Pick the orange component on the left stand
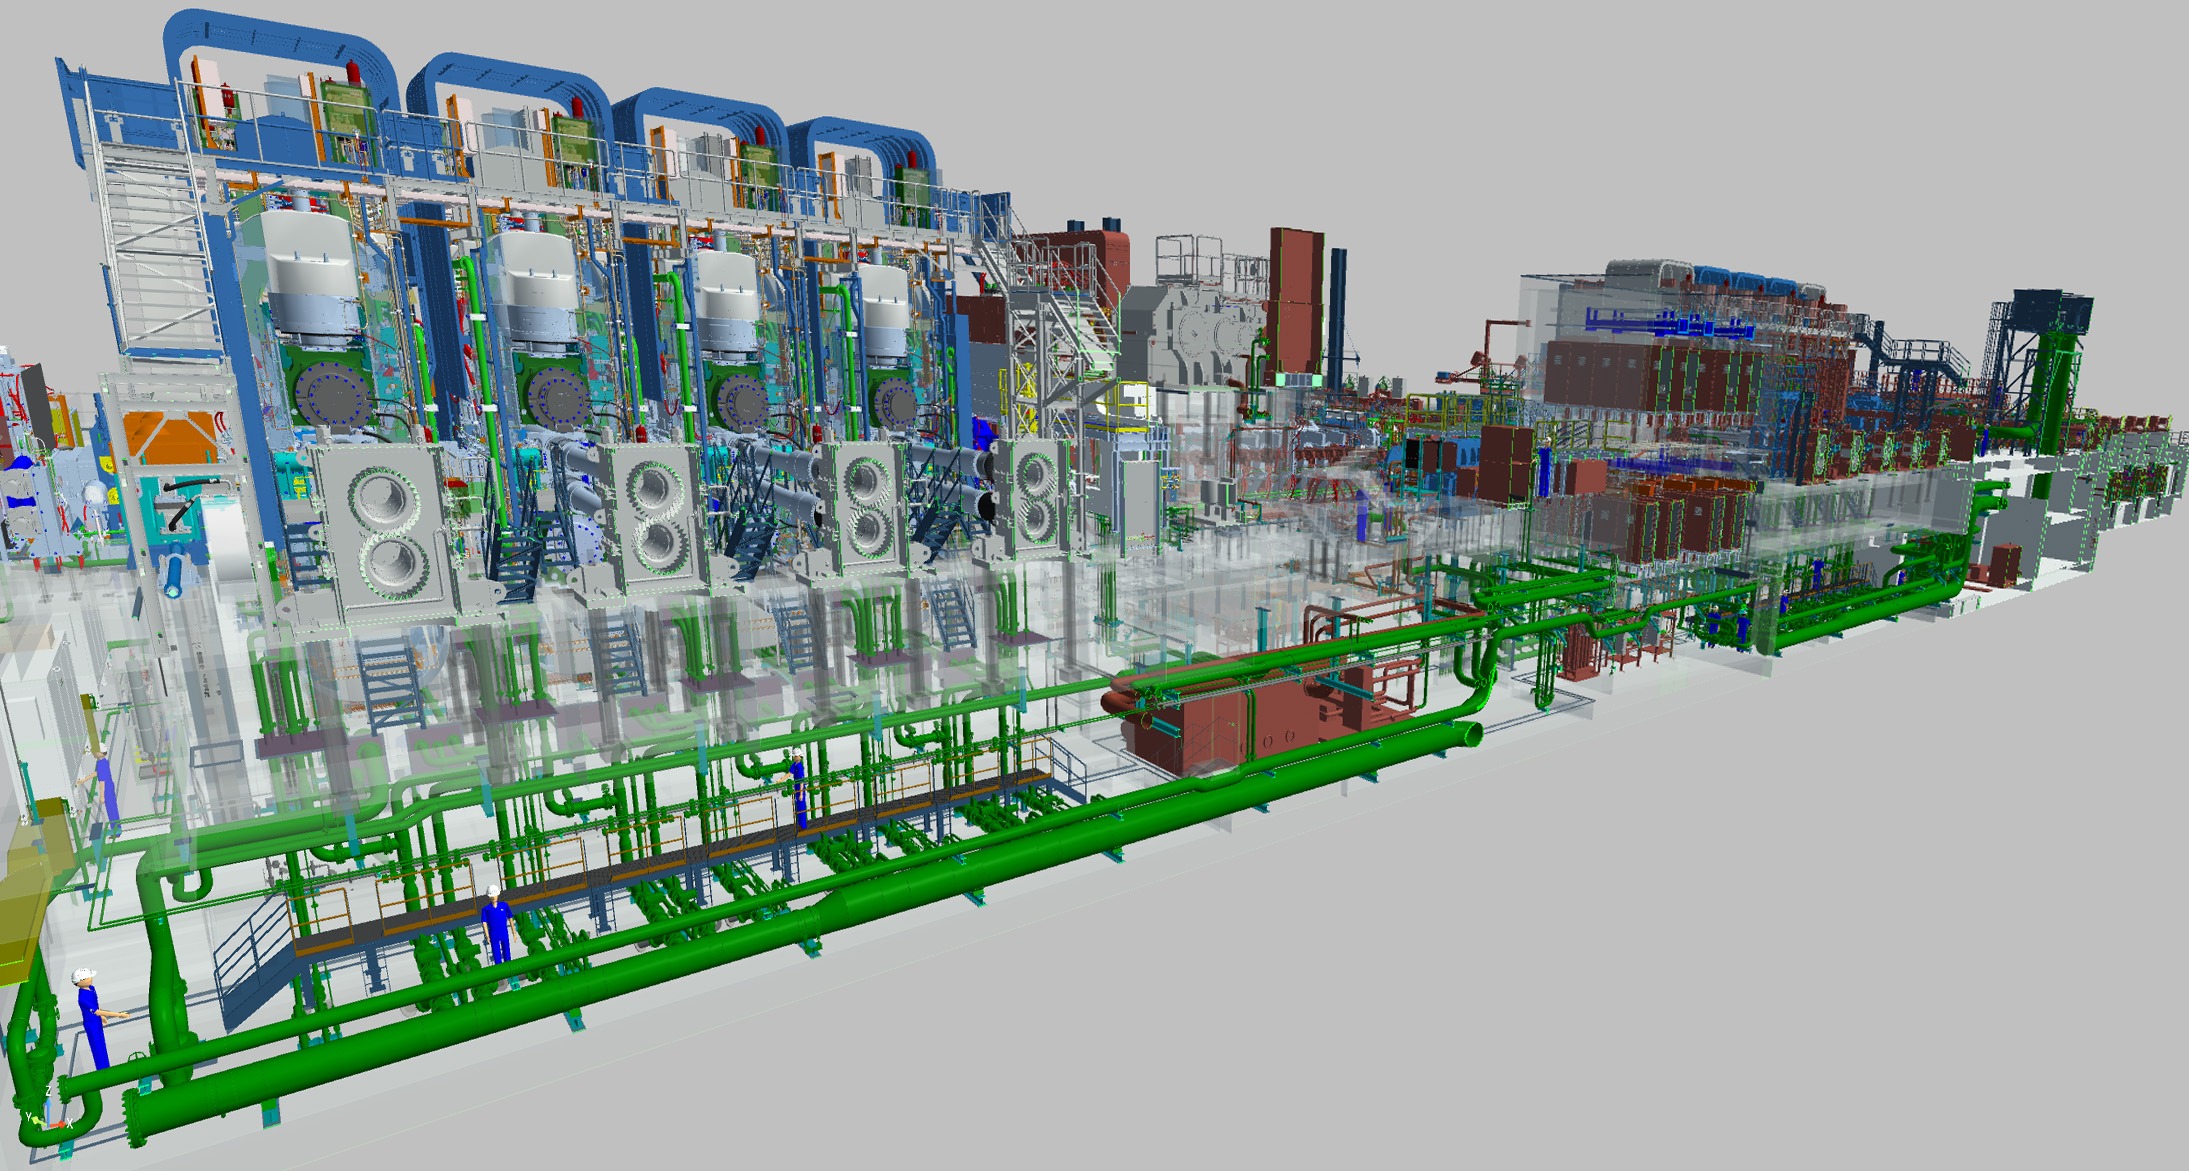This screenshot has width=2189, height=1171. coord(180,440)
